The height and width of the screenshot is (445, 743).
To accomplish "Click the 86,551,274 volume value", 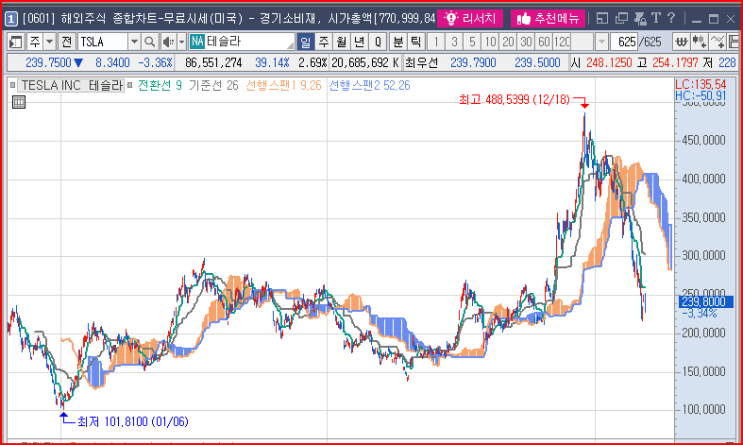I will (213, 63).
